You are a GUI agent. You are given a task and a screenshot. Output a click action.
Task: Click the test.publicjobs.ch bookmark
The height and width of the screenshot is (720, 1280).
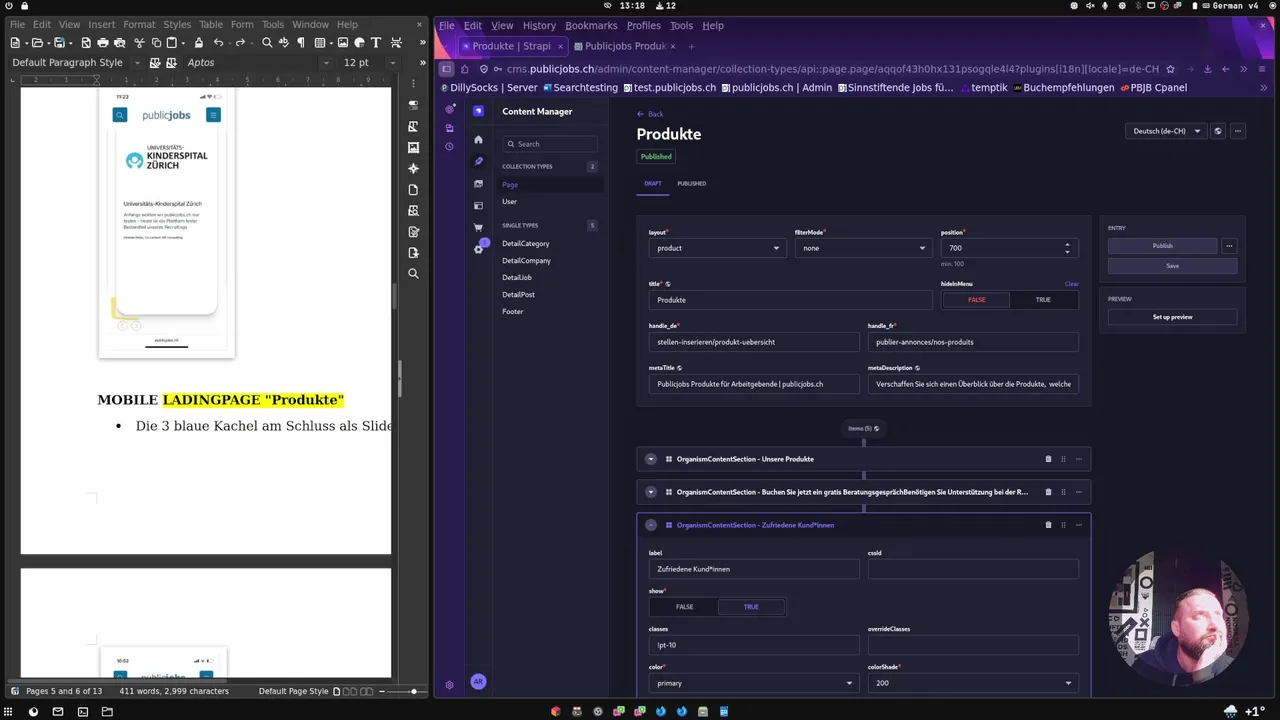[x=669, y=88]
